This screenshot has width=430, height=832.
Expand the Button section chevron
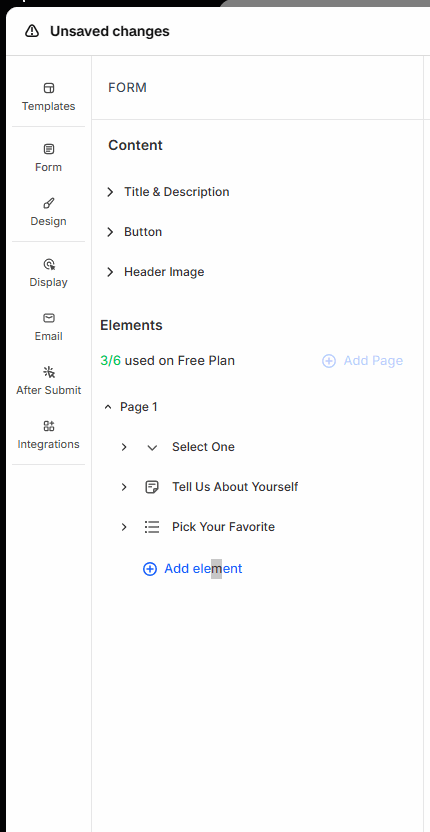(110, 232)
